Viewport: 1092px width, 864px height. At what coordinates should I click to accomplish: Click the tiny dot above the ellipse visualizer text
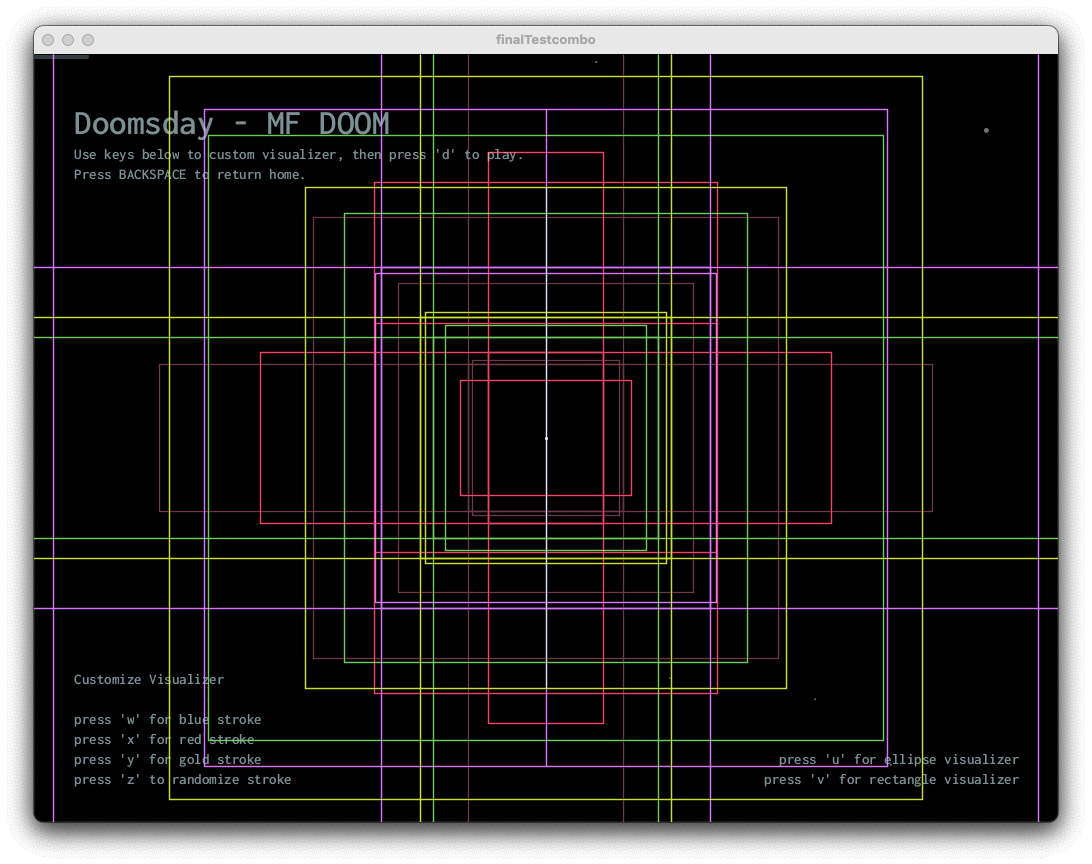815,699
